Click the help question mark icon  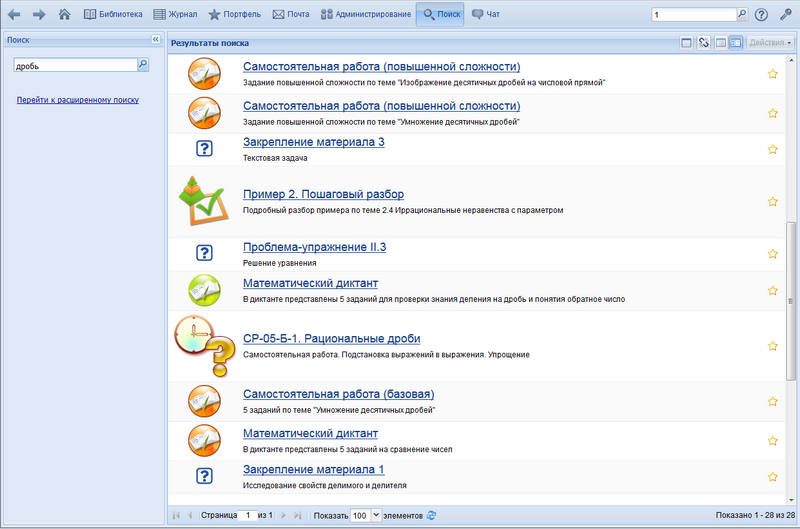(762, 15)
